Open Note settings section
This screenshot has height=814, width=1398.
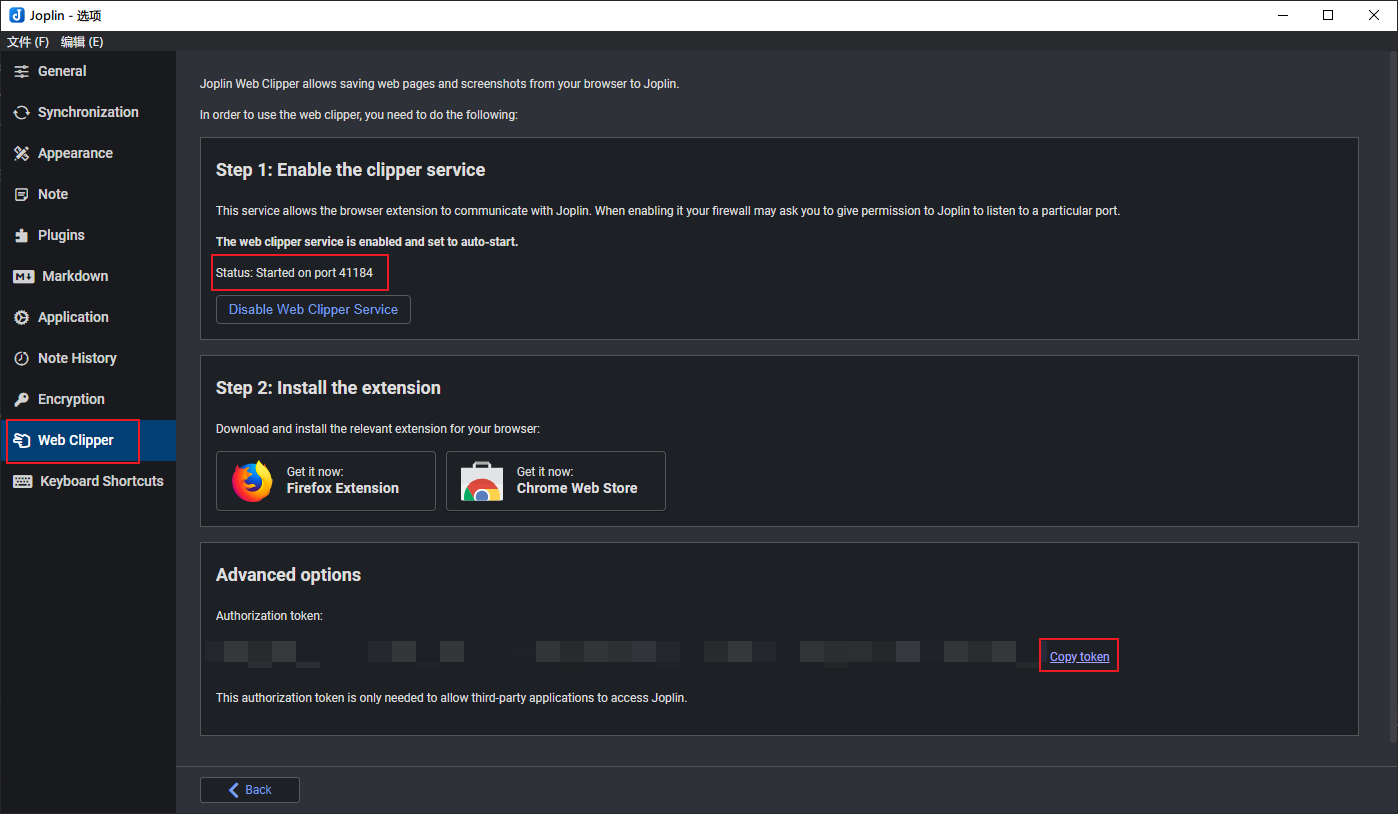click(x=88, y=195)
